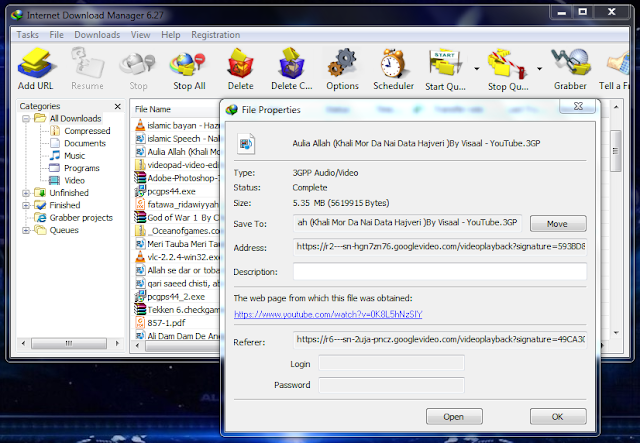The height and width of the screenshot is (443, 640).
Task: Open the Scheduler from the toolbar
Action: 393,69
